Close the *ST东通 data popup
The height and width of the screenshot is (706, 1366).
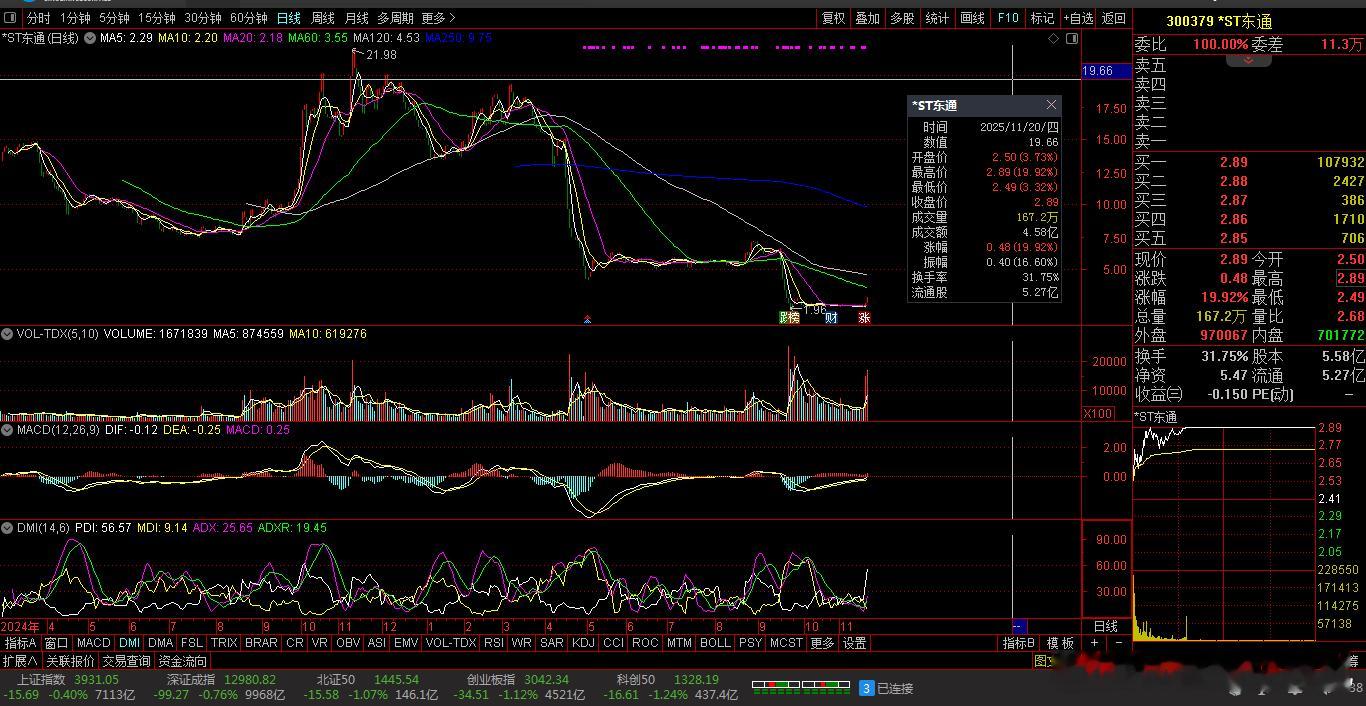point(1051,105)
